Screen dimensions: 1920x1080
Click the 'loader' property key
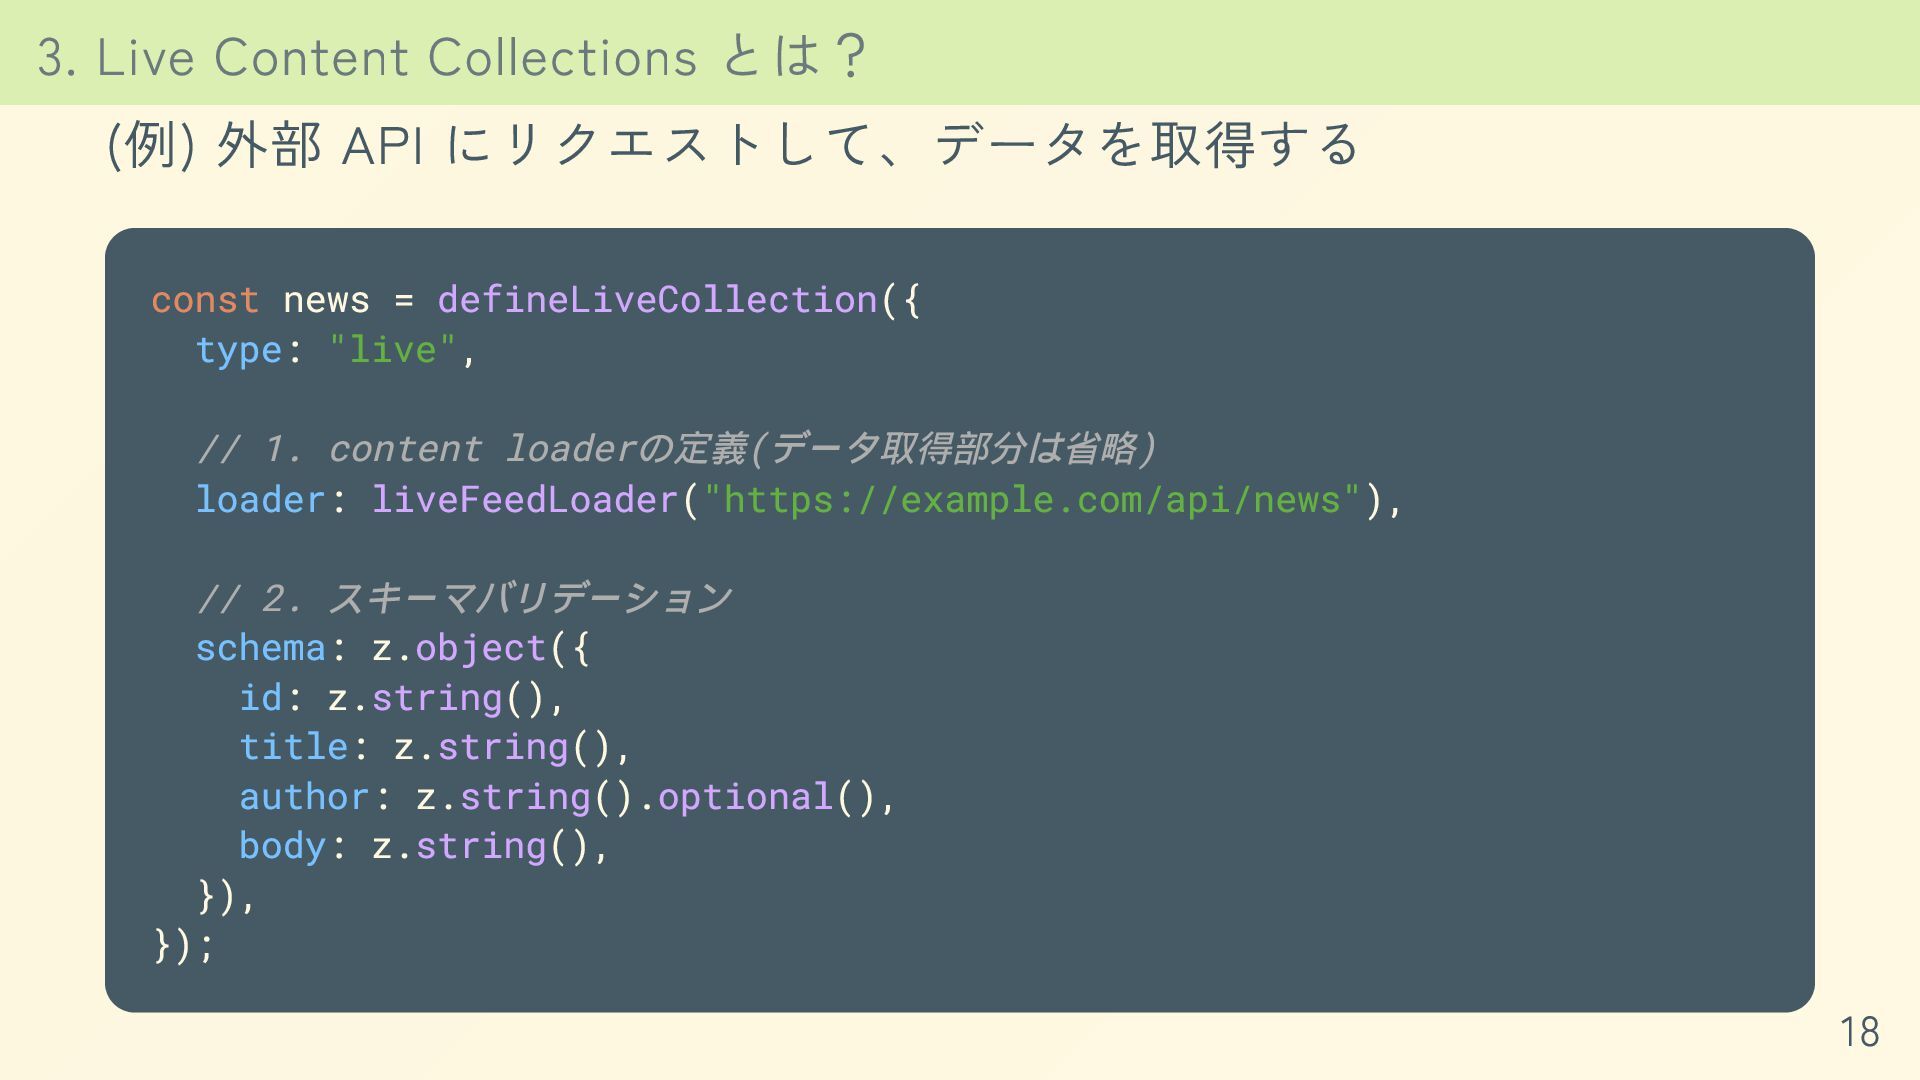261,499
